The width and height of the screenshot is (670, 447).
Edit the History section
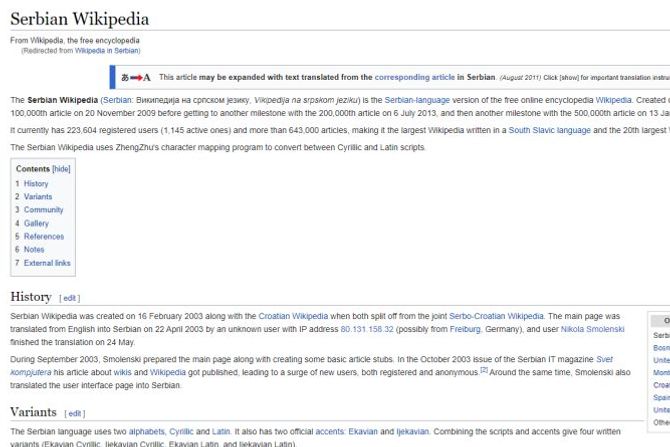coord(70,298)
